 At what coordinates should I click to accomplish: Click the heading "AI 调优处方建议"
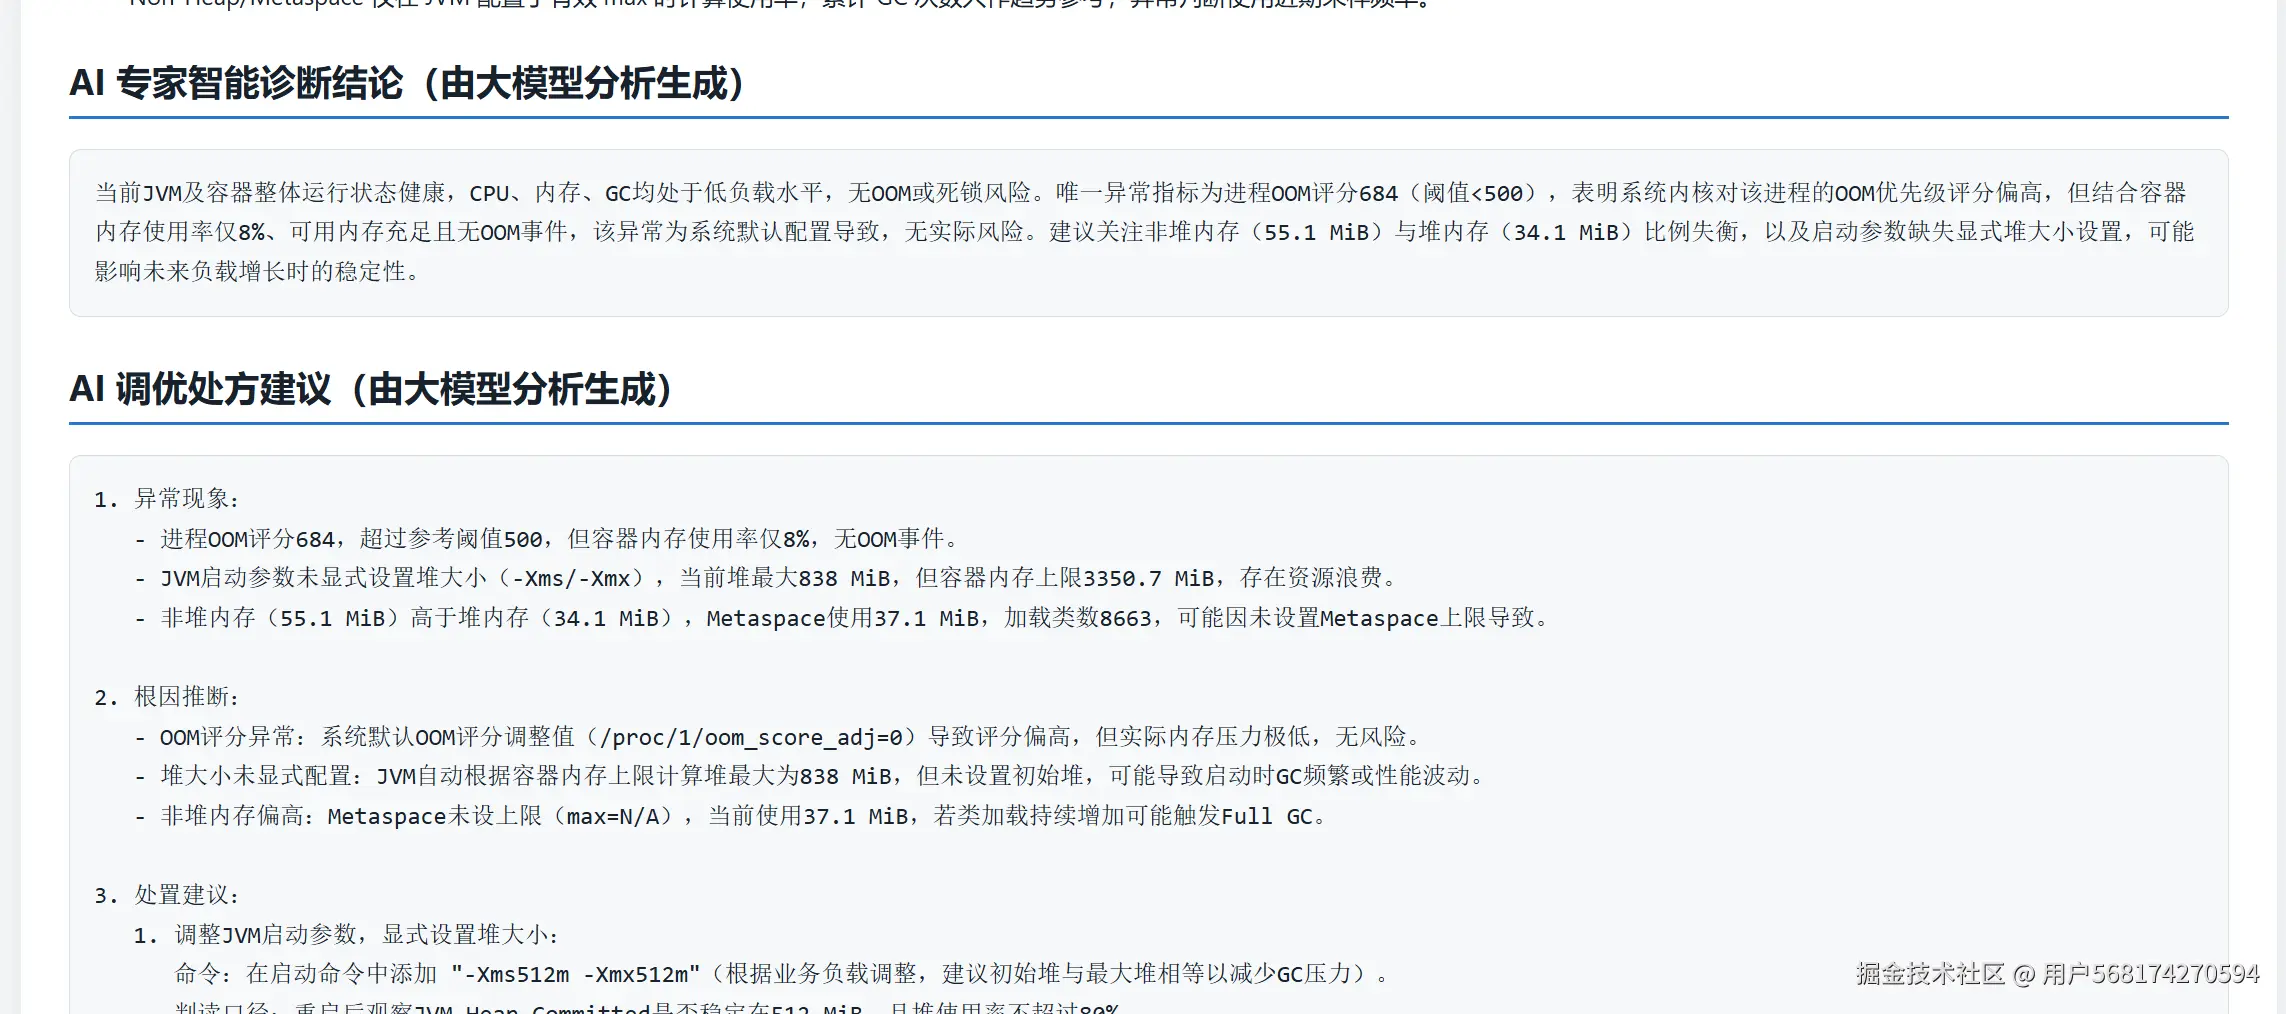(x=371, y=389)
